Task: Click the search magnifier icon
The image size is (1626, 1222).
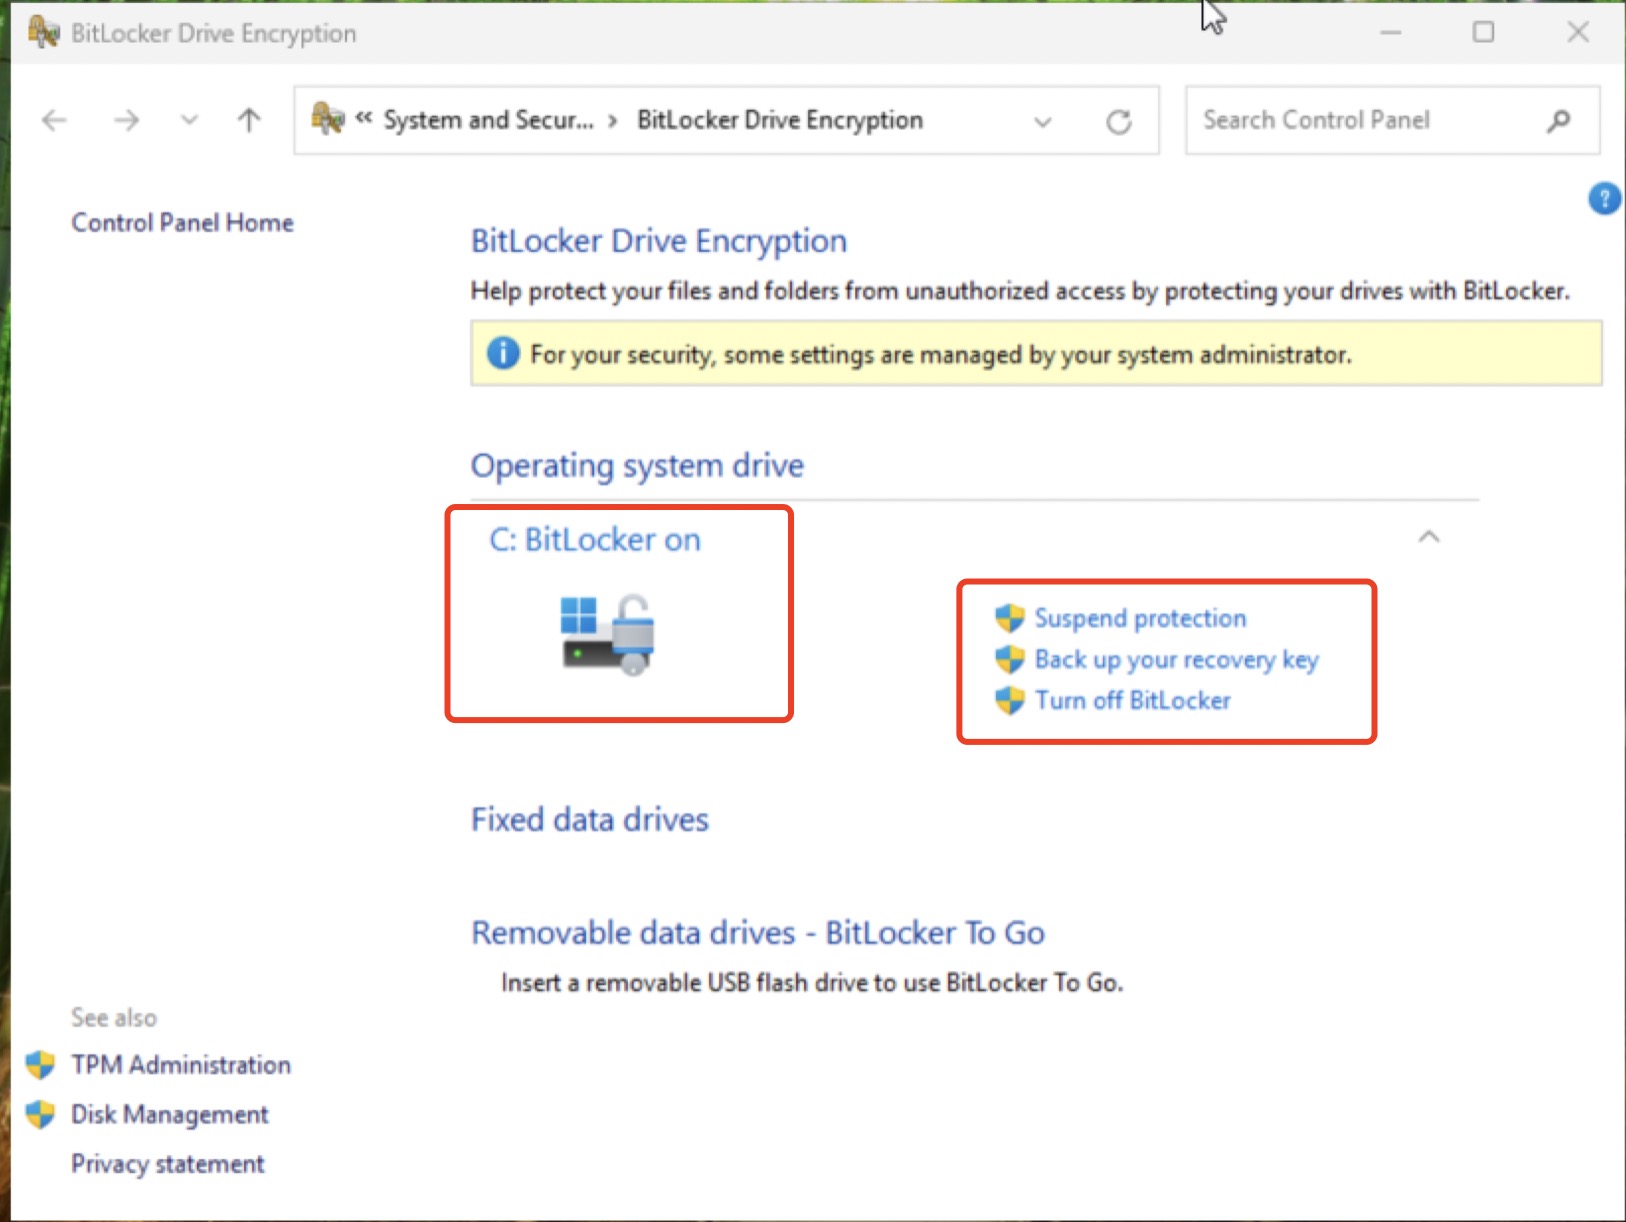Action: [1558, 121]
